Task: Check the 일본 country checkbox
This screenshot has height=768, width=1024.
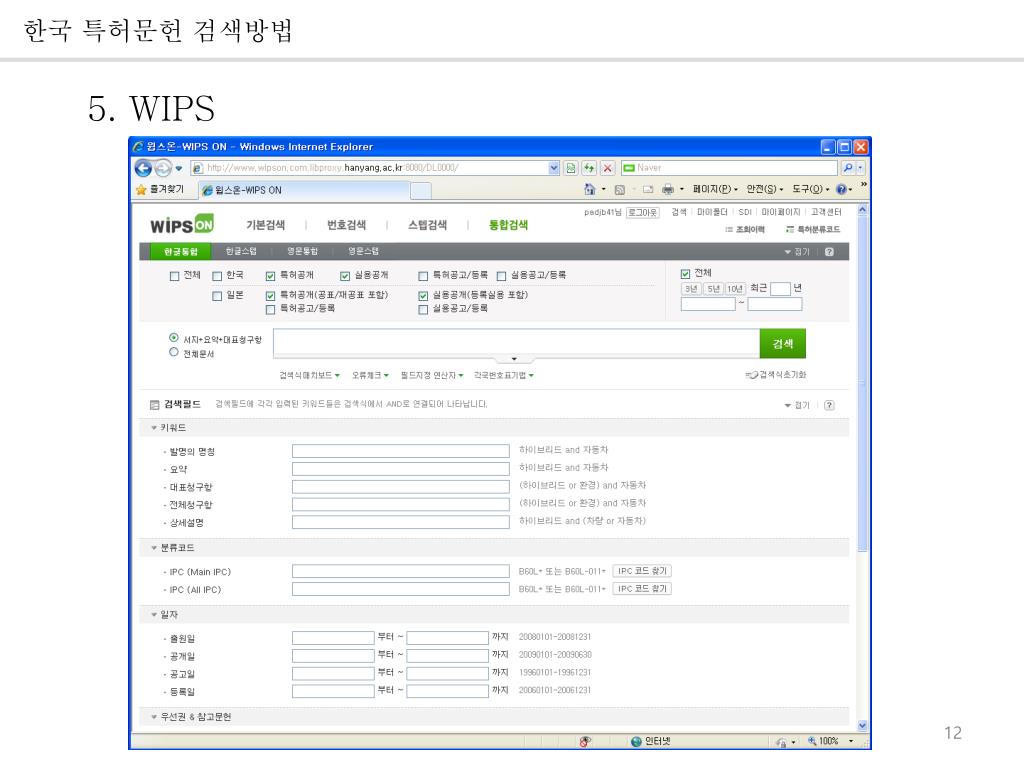Action: point(217,296)
